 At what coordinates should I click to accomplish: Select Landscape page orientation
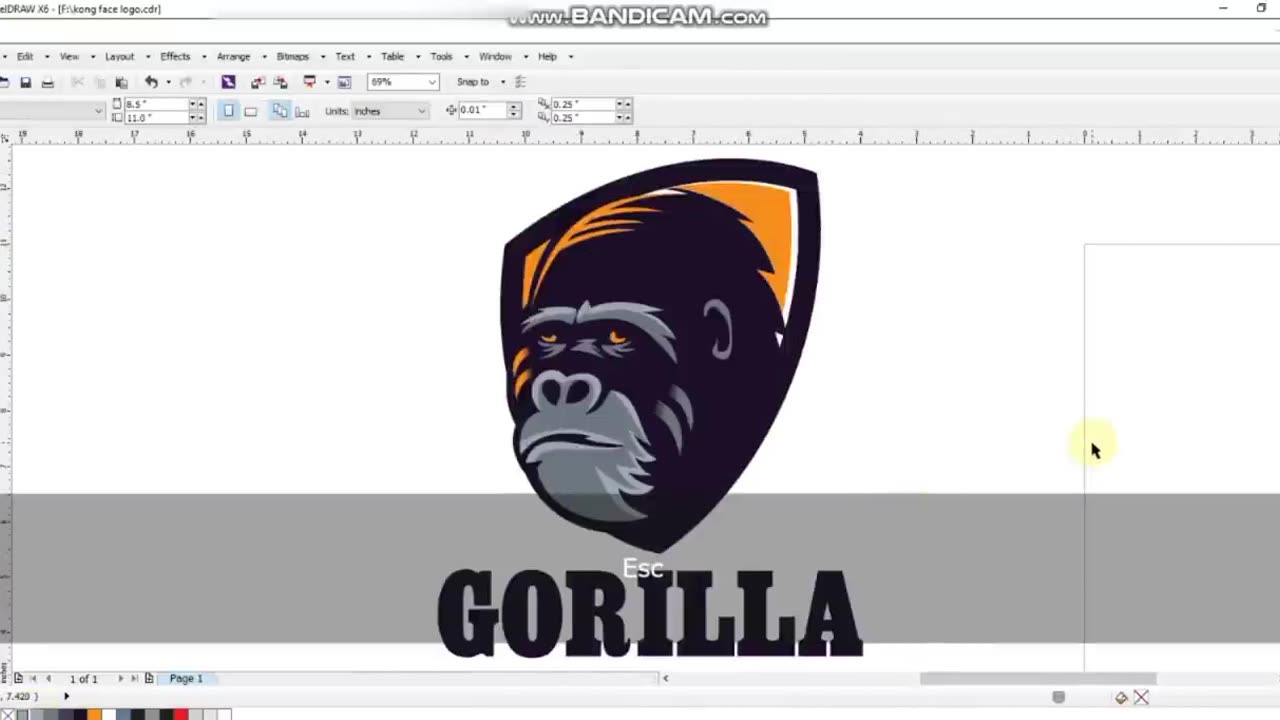click(x=251, y=111)
